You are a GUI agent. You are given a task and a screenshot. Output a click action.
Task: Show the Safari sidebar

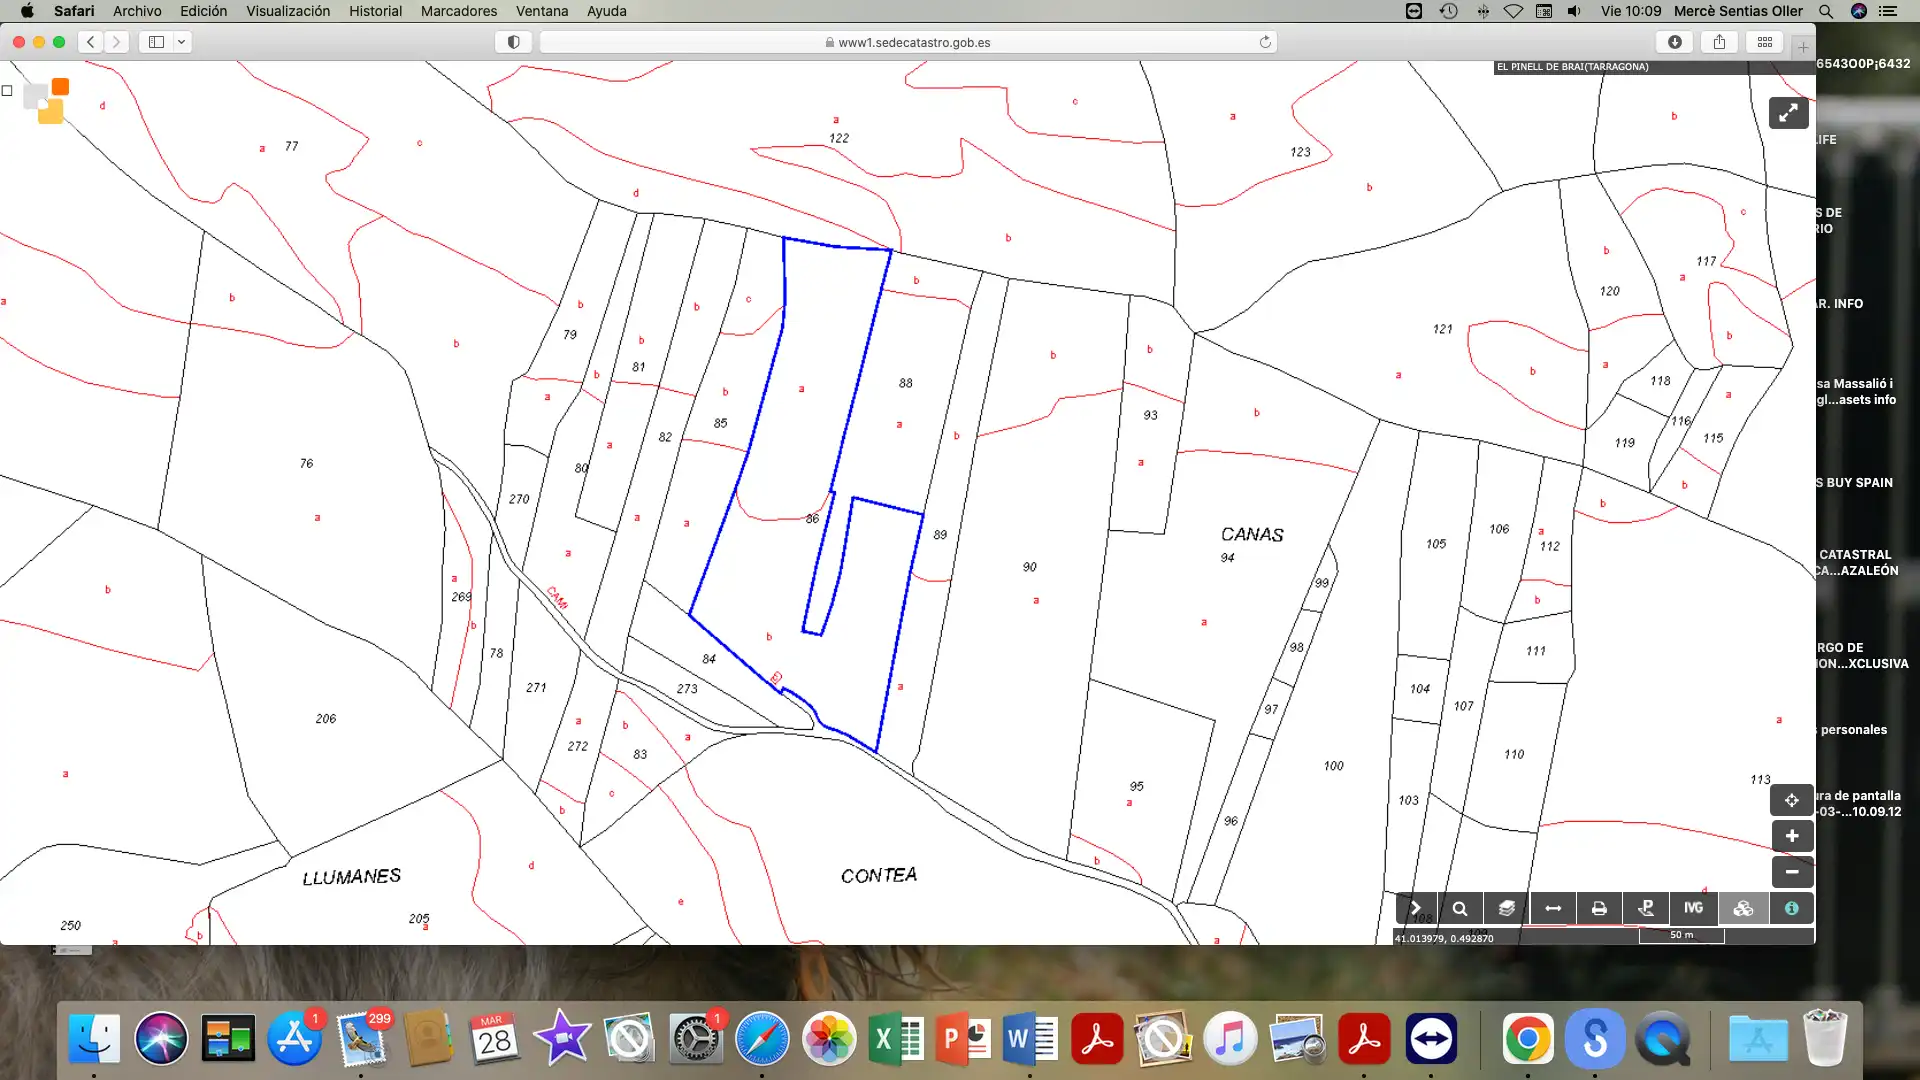[x=156, y=42]
